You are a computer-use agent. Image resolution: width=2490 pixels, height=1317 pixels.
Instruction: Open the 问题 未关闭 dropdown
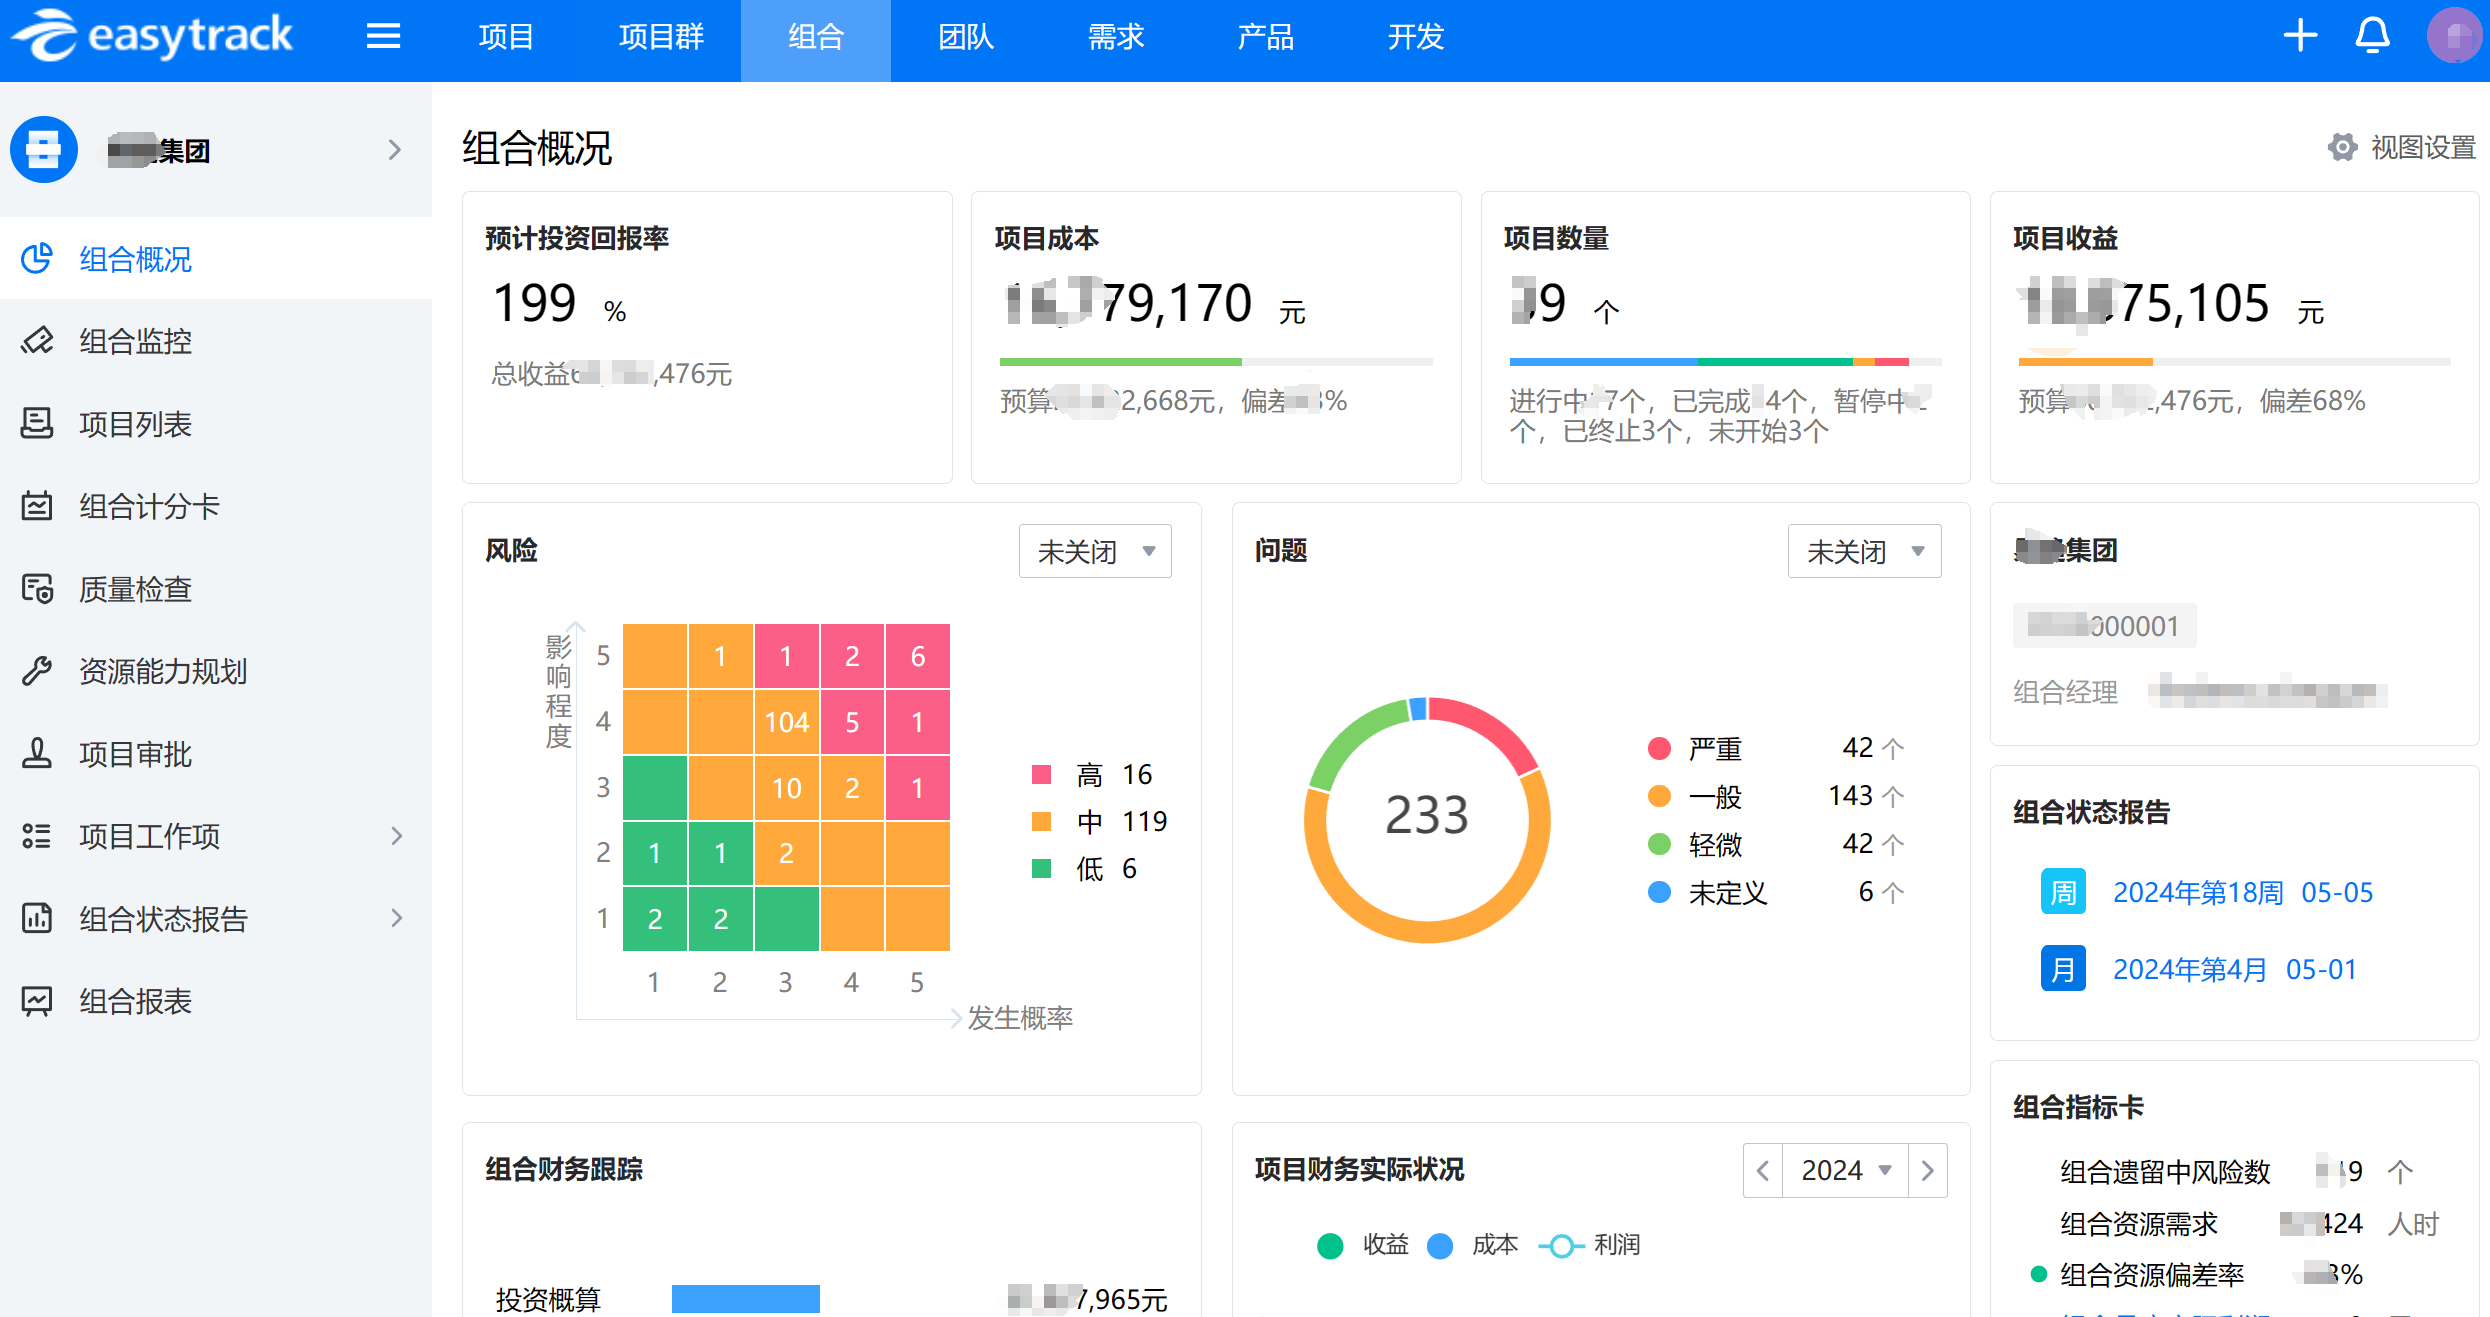pyautogui.click(x=1864, y=551)
